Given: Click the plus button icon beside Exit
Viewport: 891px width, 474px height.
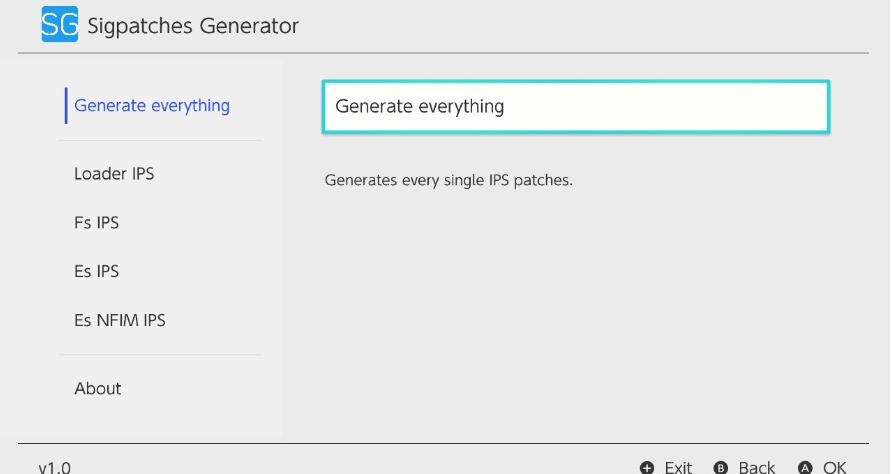Looking at the screenshot, I should 647,468.
